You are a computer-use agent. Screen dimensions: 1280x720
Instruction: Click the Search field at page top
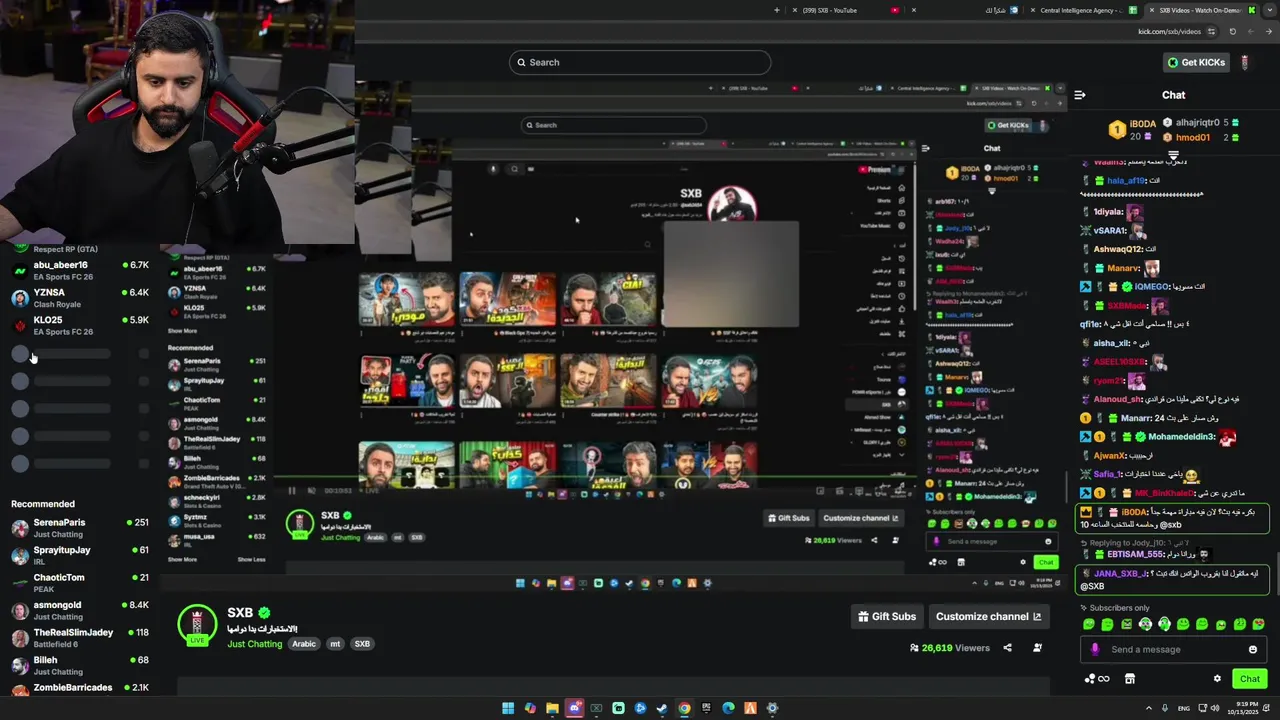coord(640,62)
